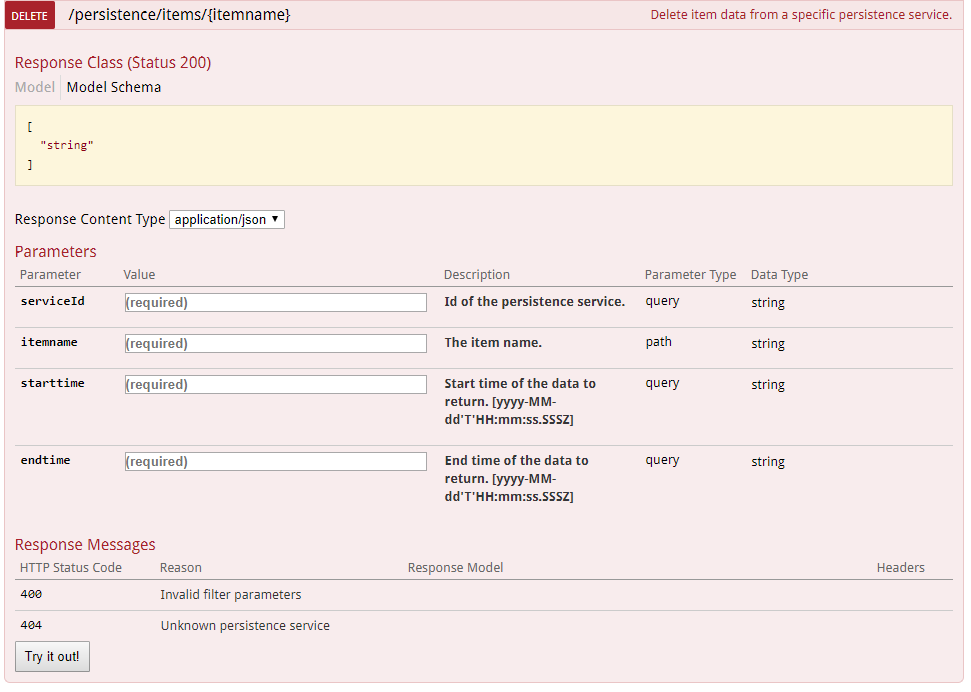Viewport: 971px width, 692px height.
Task: Click into the itemname input field
Action: [275, 343]
